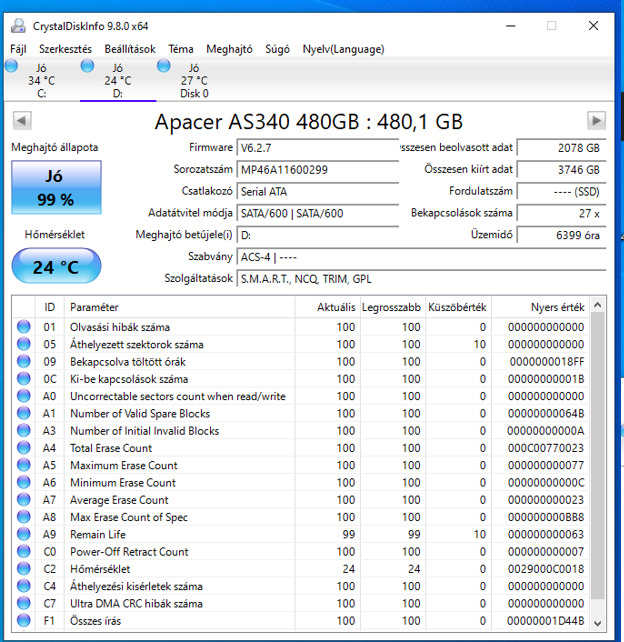Click the Szolgáltatások field S.M.A.R.T., NCQ, TRIM, GPL
624x642 pixels.
[421, 279]
